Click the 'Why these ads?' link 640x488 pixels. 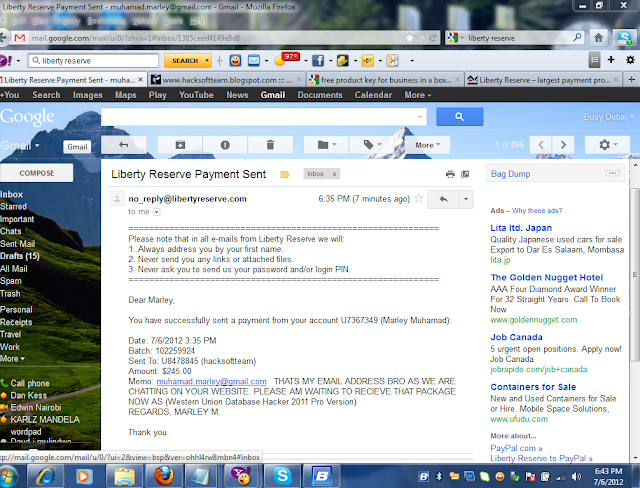pos(537,211)
